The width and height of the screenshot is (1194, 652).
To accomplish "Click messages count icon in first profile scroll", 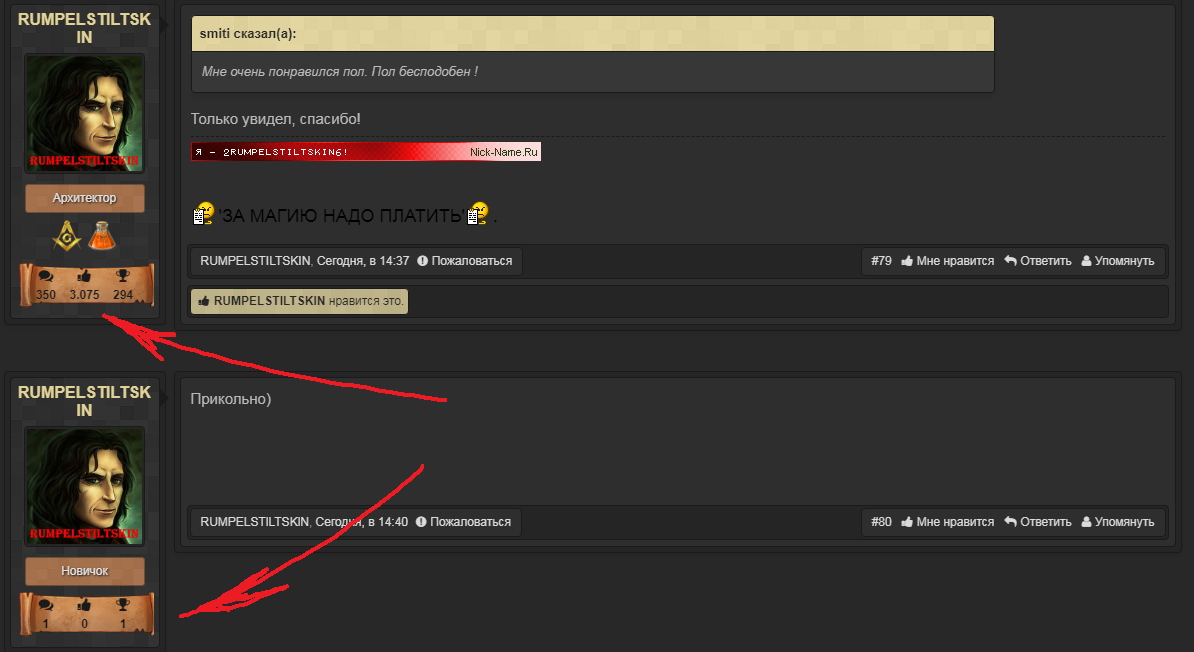I will coord(46,276).
